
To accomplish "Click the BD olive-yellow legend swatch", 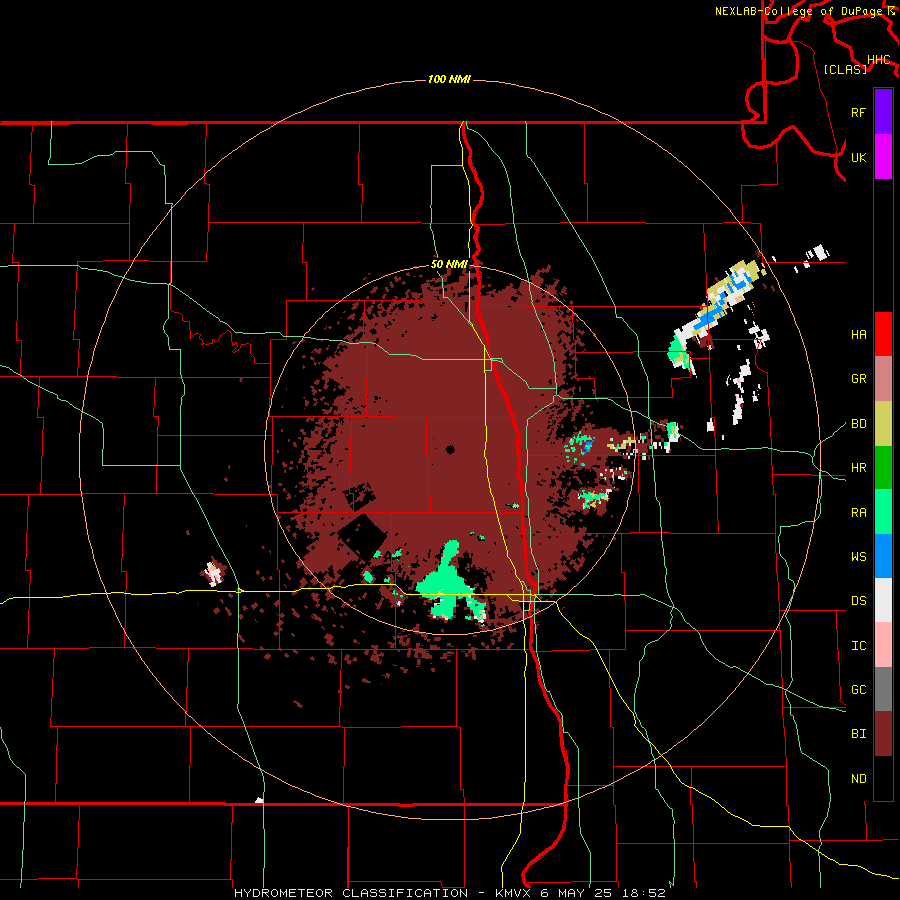I will [x=883, y=424].
